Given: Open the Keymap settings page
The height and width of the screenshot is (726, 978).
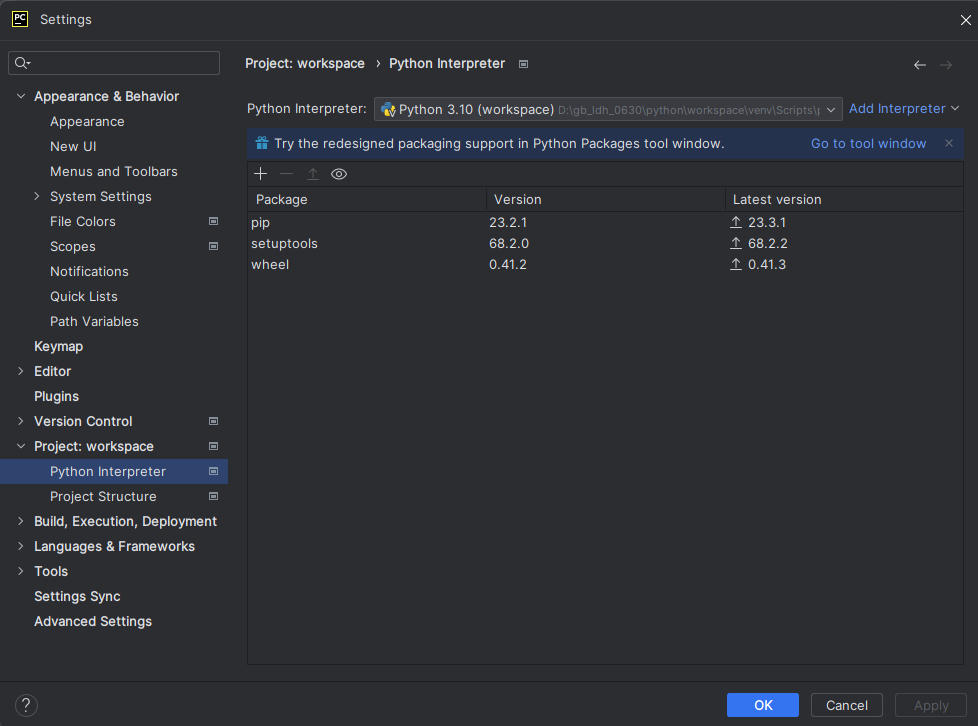Looking at the screenshot, I should 59,346.
